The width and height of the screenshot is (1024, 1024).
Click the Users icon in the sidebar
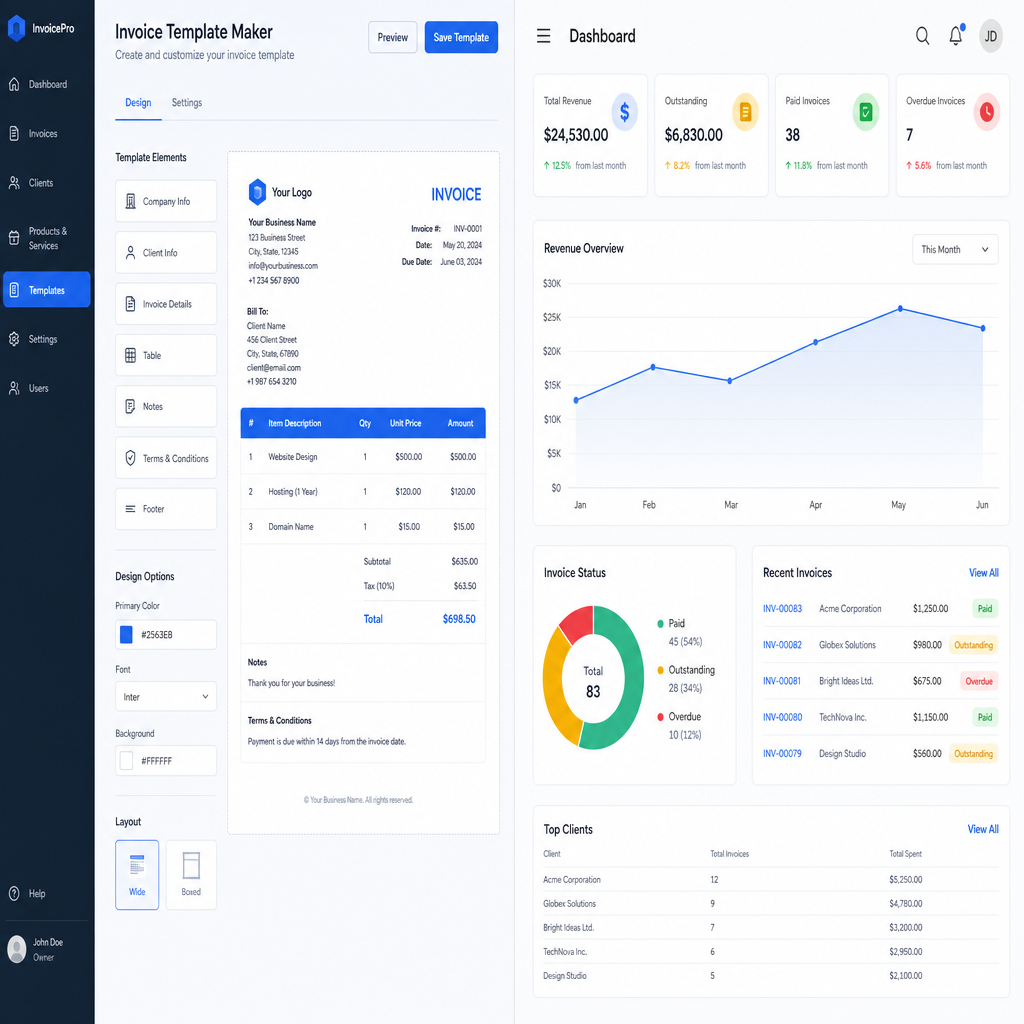[x=14, y=388]
